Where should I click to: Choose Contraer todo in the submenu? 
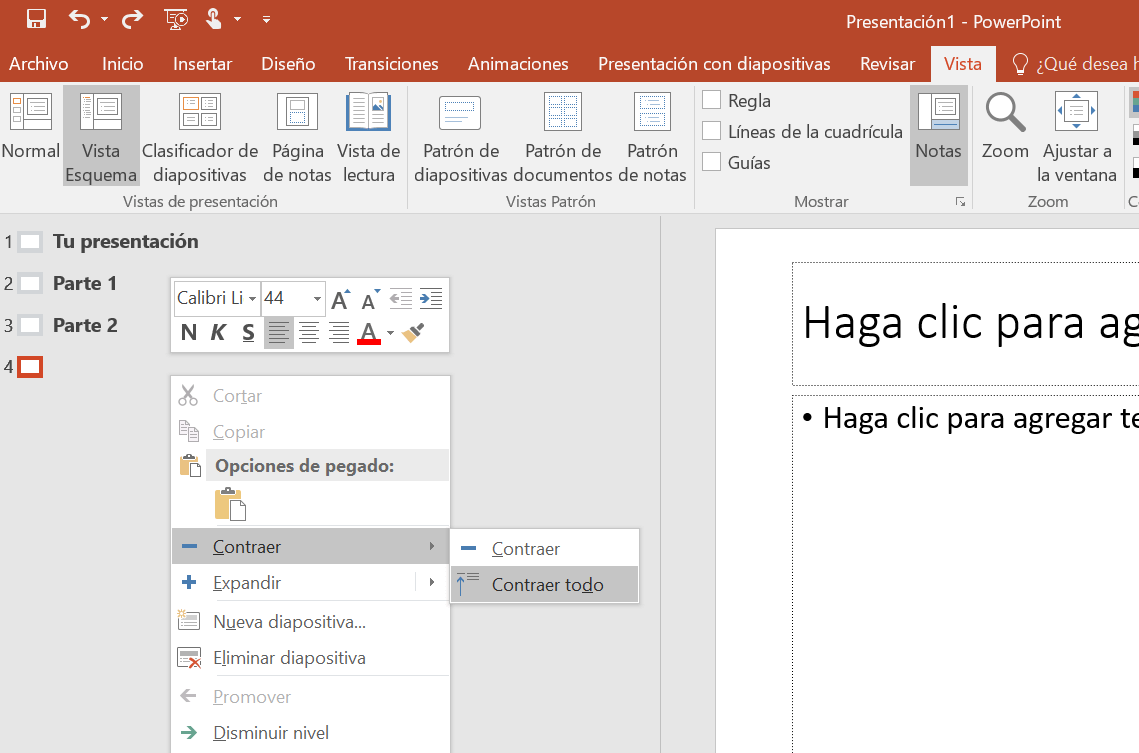544,585
